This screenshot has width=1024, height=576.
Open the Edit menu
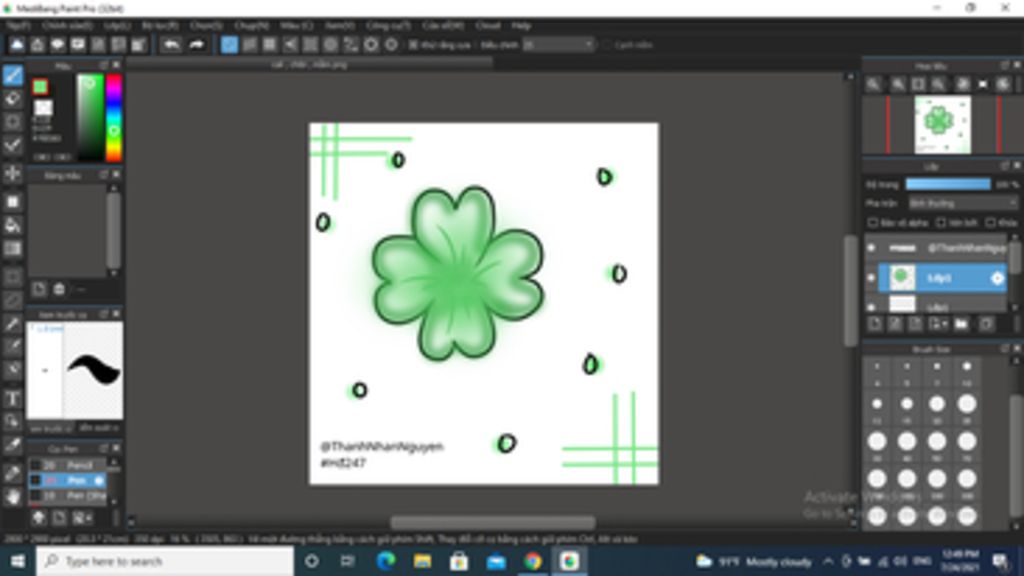[x=67, y=25]
